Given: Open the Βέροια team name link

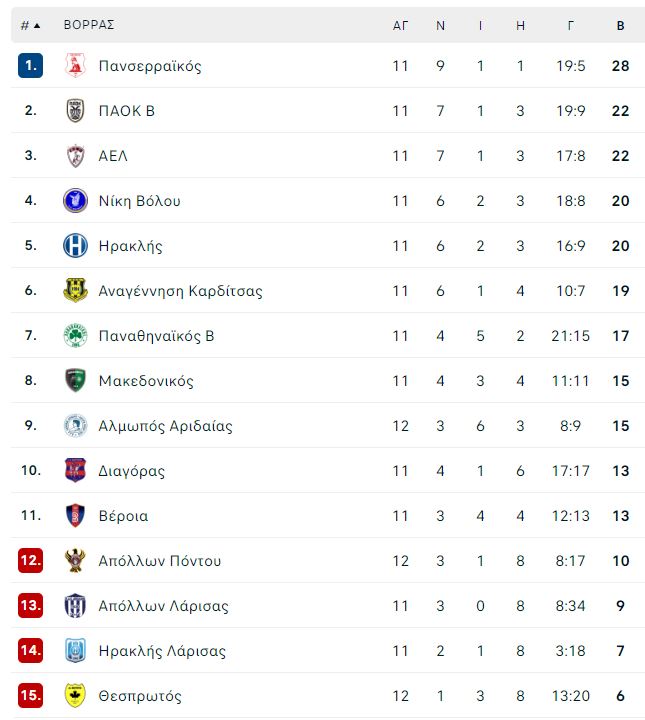Looking at the screenshot, I should 123,516.
